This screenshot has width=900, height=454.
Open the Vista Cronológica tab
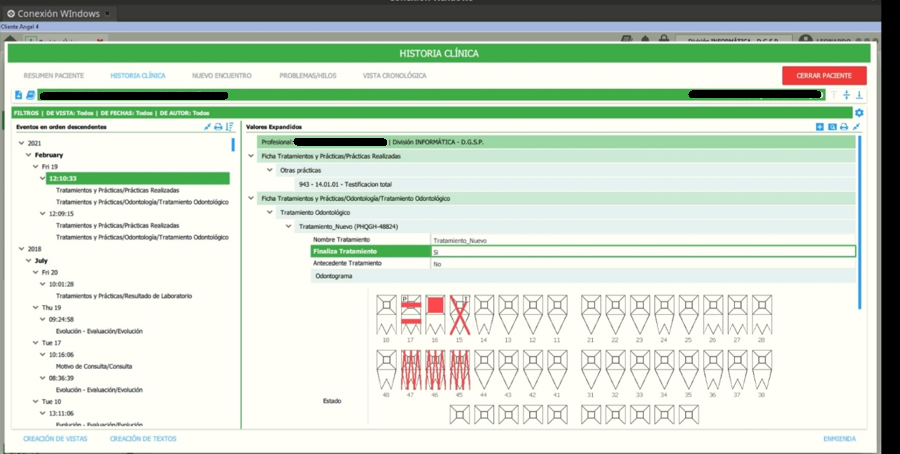coord(394,76)
